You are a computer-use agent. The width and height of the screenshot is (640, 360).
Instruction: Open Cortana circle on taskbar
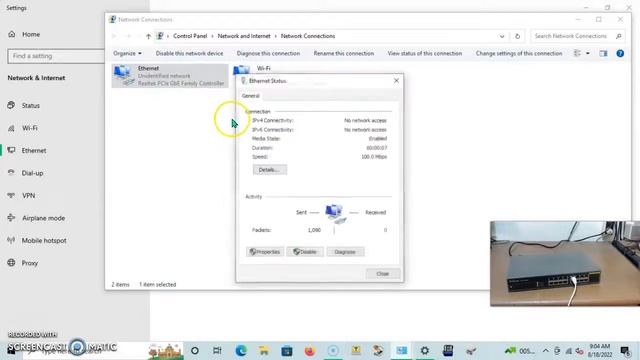click(x=195, y=351)
